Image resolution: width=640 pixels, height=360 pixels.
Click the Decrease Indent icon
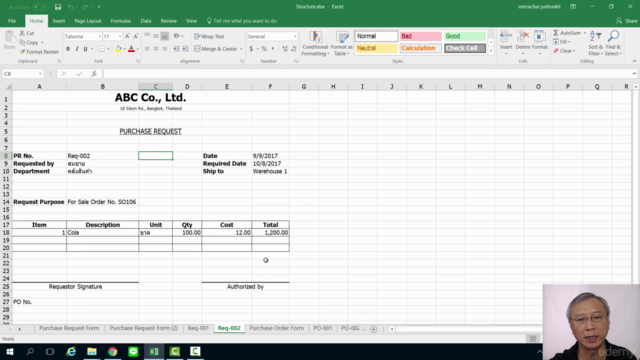pos(176,49)
